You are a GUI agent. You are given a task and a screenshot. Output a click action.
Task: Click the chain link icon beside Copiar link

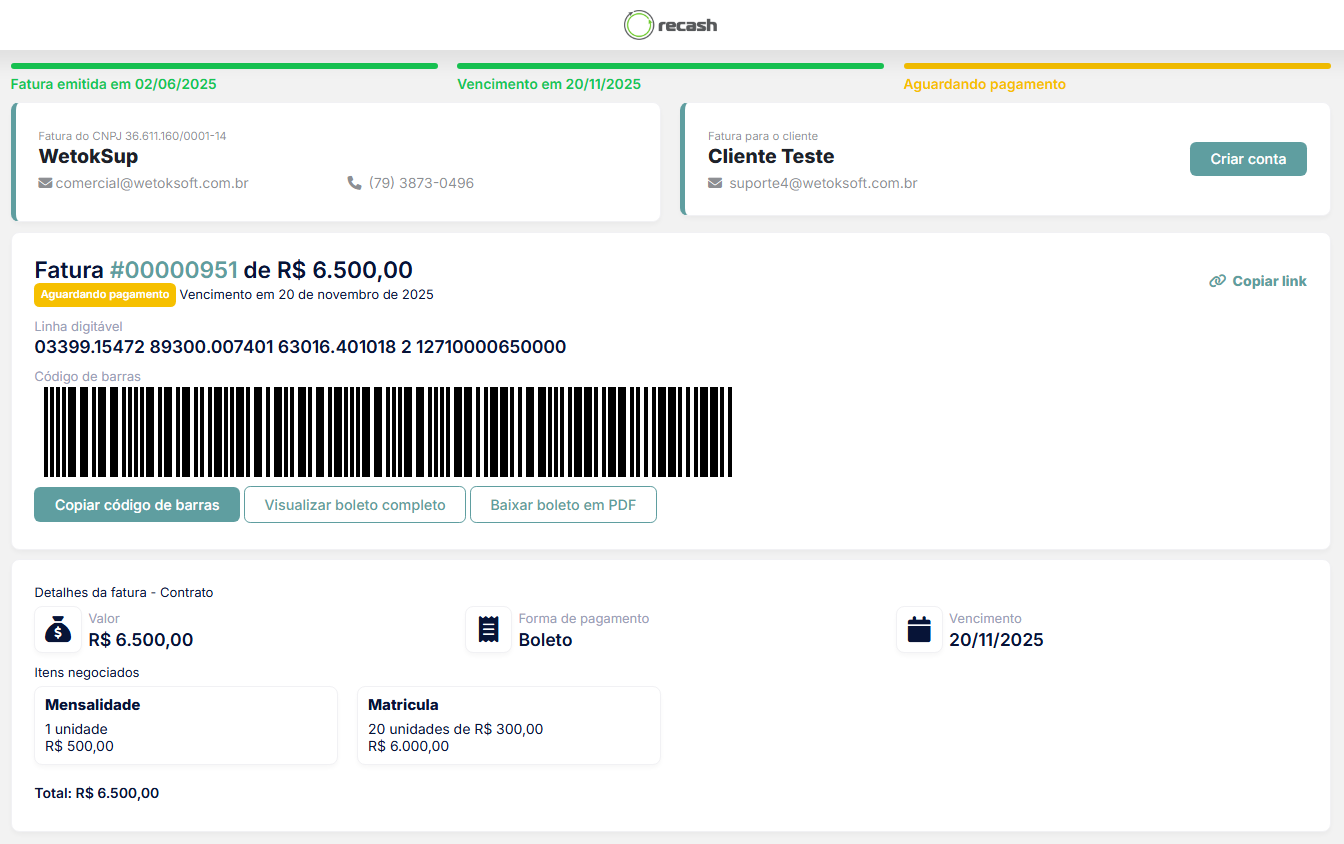point(1217,281)
